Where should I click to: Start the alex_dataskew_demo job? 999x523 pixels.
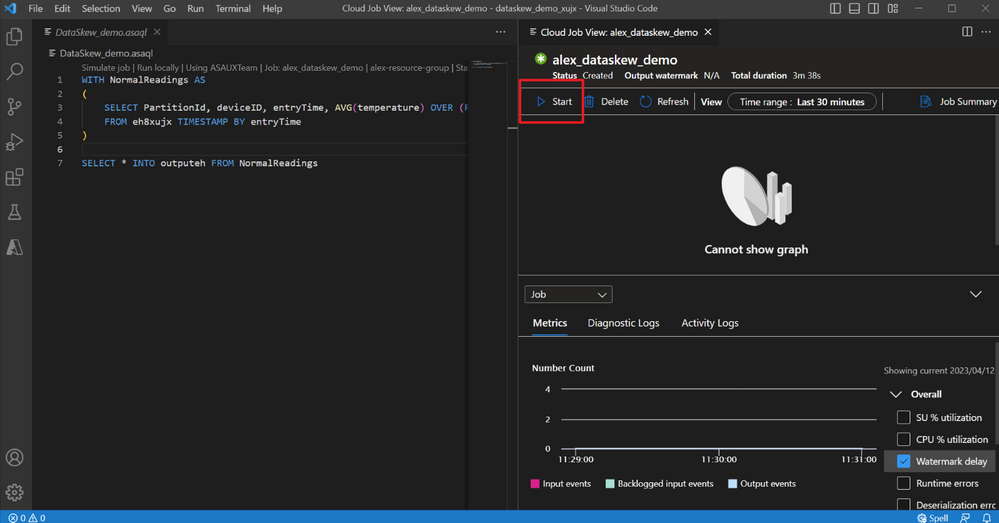(x=554, y=101)
